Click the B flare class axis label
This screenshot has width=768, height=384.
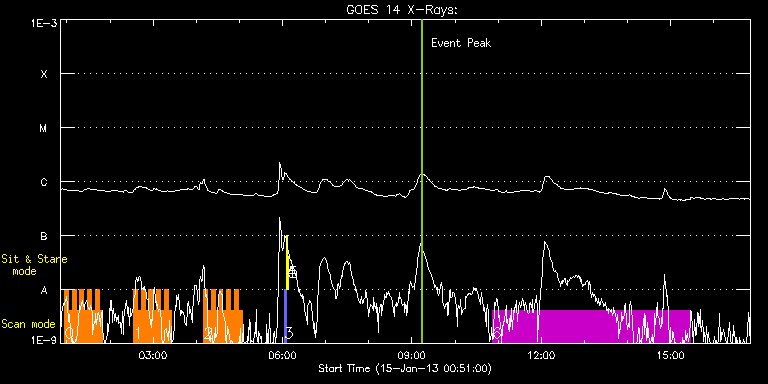[x=44, y=236]
